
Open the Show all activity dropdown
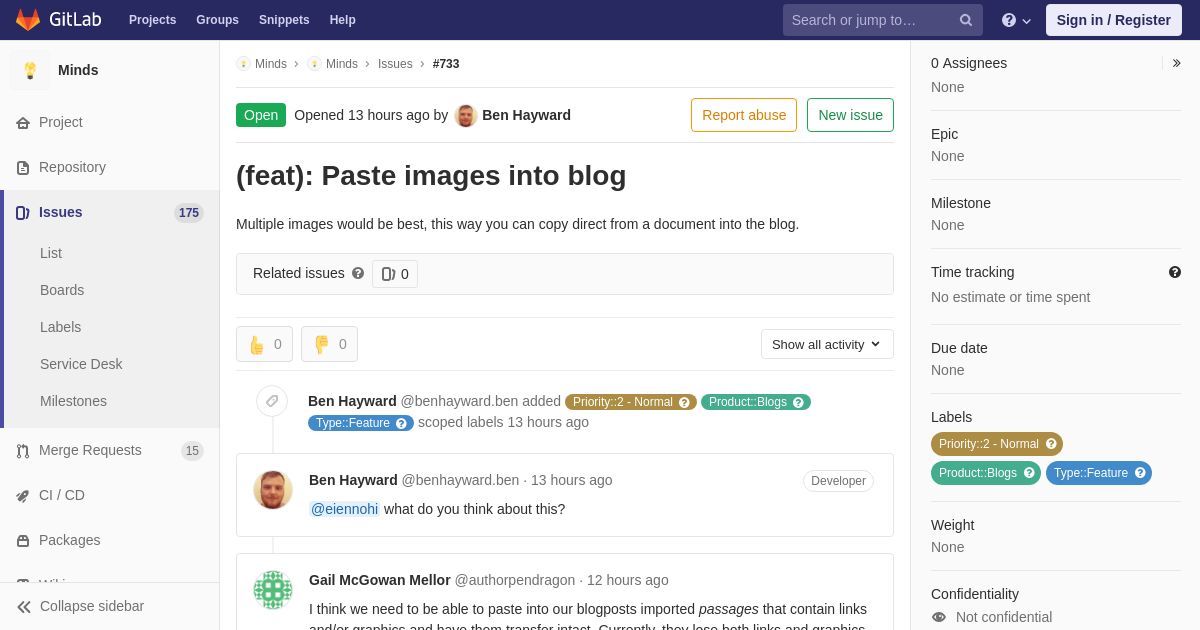pos(827,344)
